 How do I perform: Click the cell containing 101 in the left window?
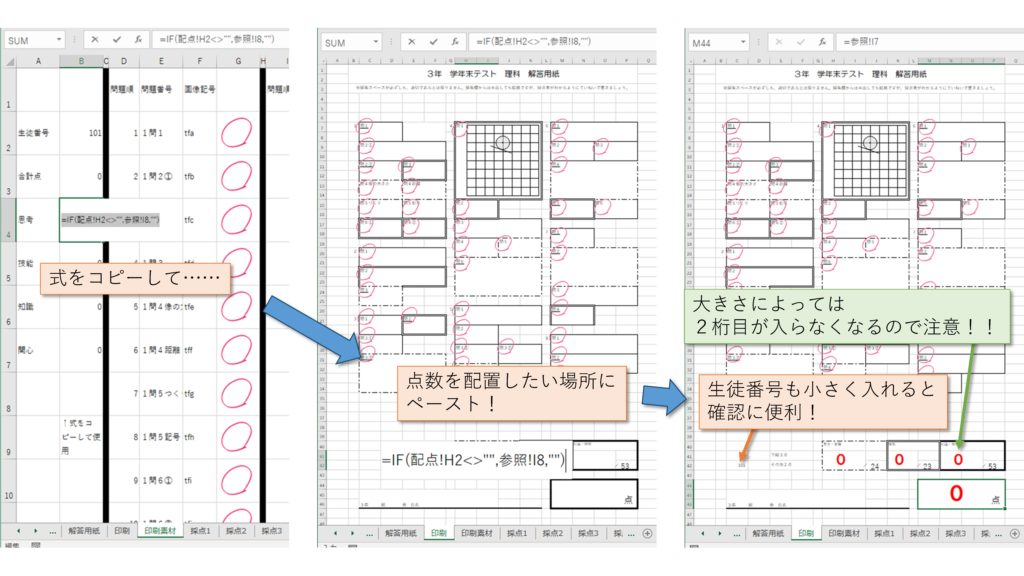pyautogui.click(x=81, y=133)
